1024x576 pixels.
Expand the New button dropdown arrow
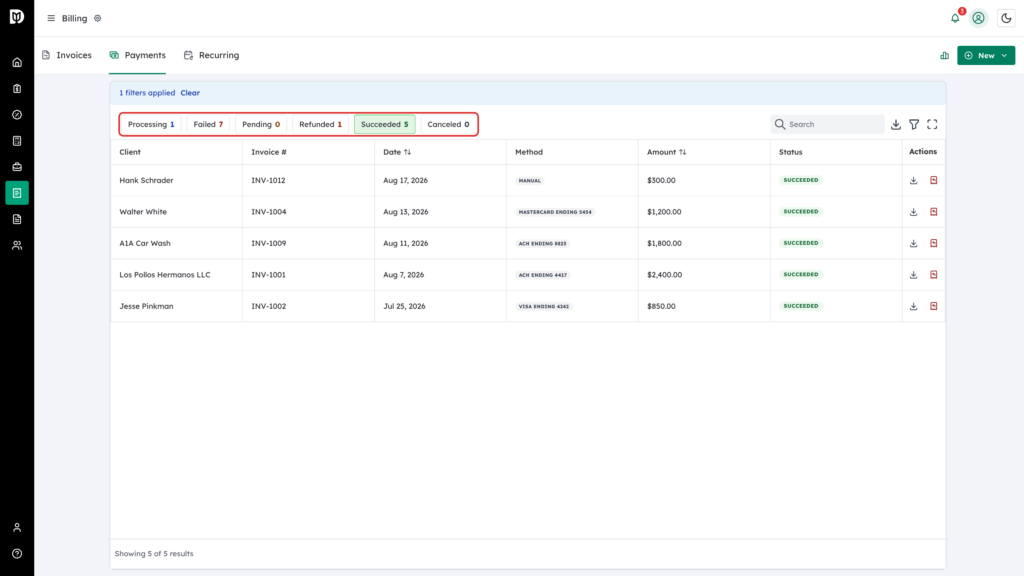pos(1004,56)
